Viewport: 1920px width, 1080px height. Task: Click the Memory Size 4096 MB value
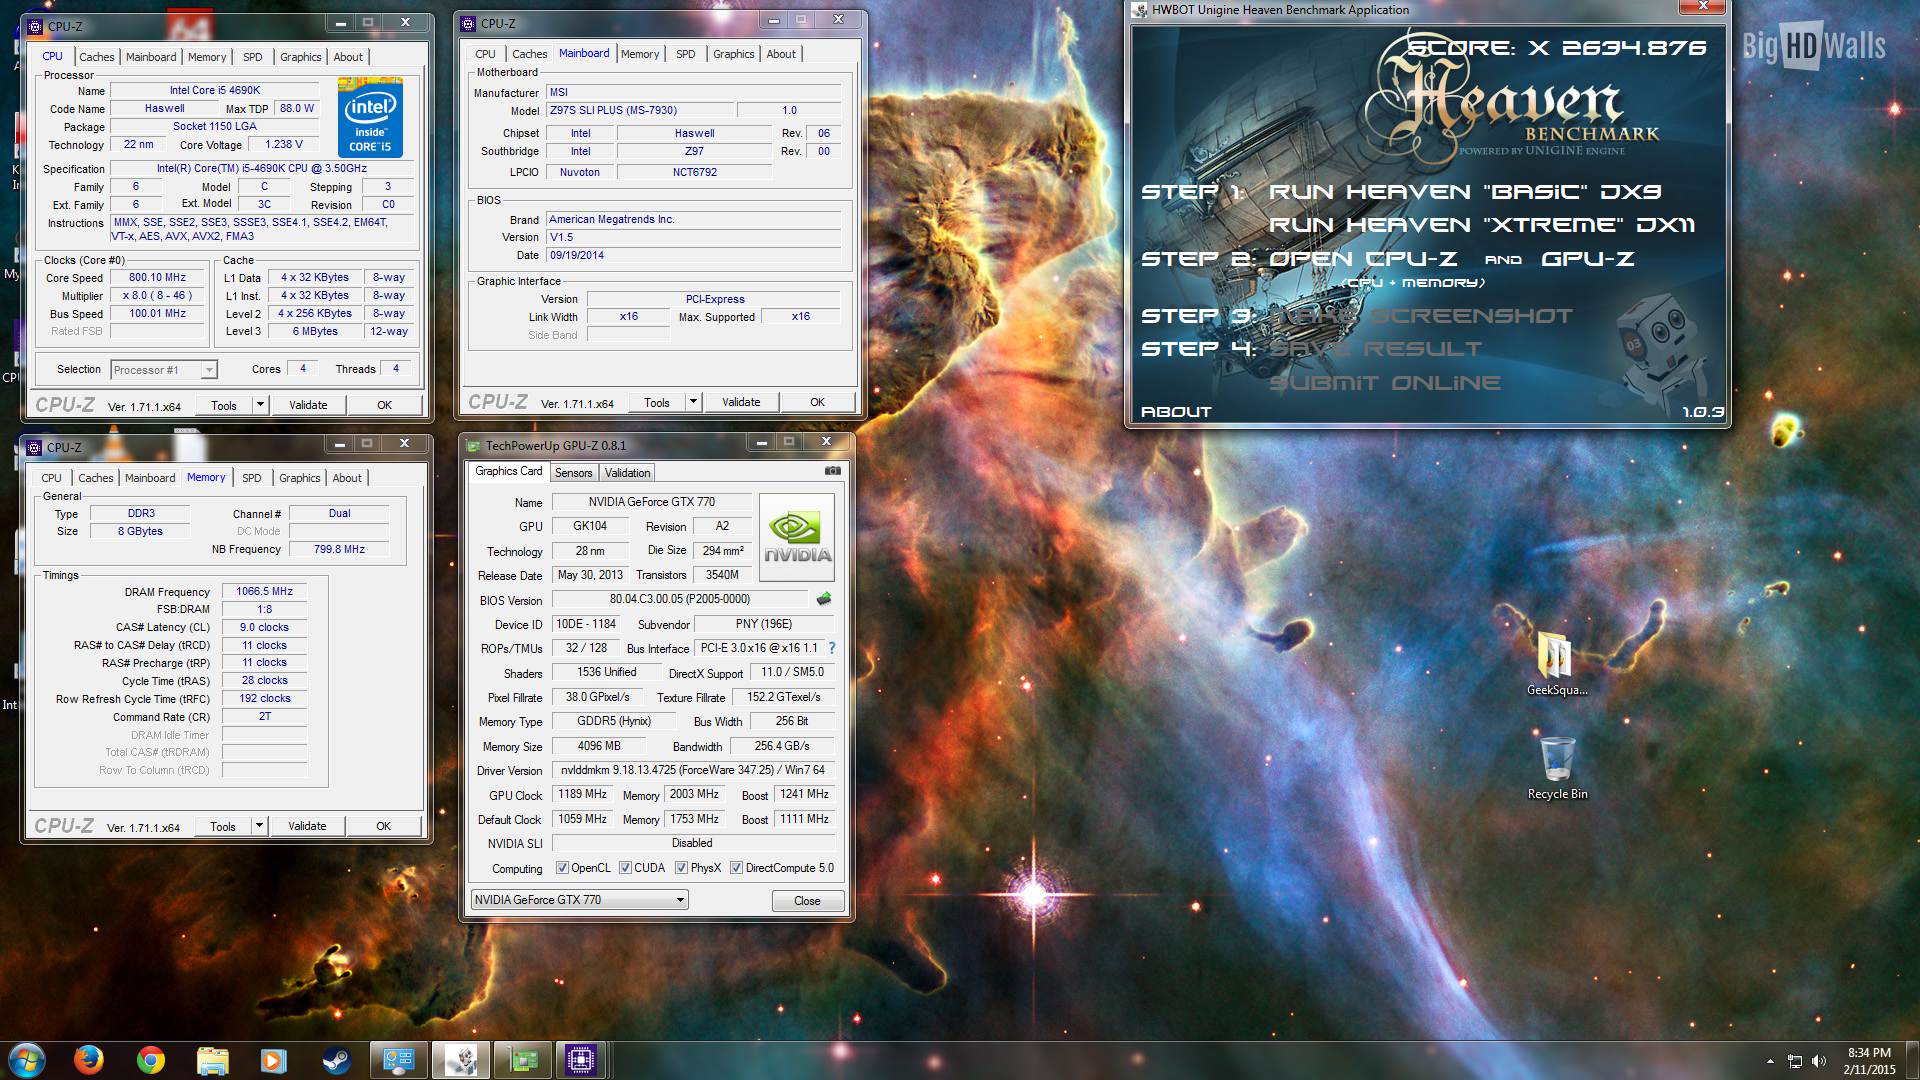pyautogui.click(x=599, y=746)
